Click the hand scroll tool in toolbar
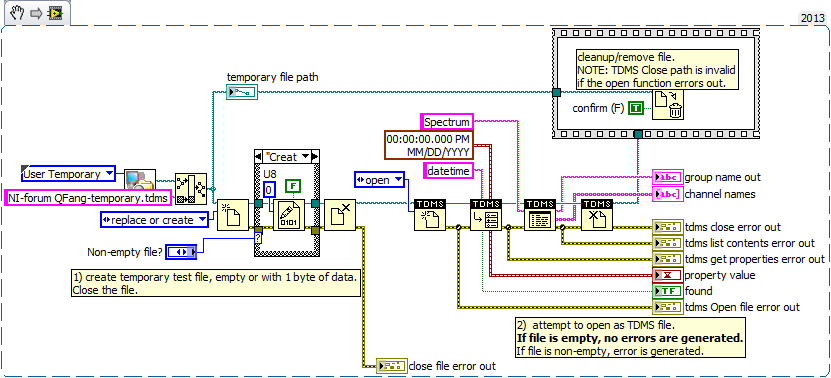 (16, 13)
